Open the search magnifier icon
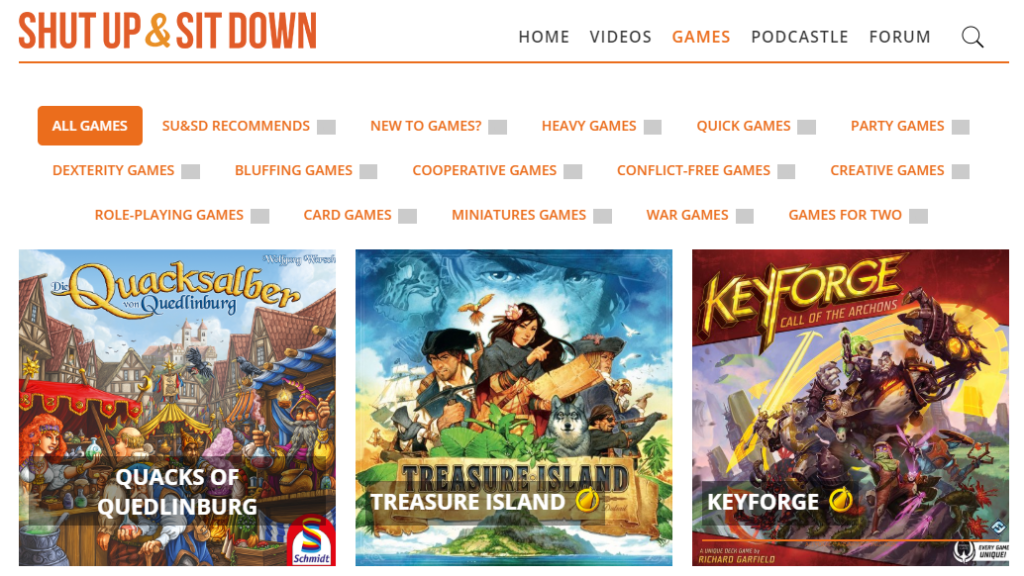Screen dimensions: 1024x576 pos(972,37)
